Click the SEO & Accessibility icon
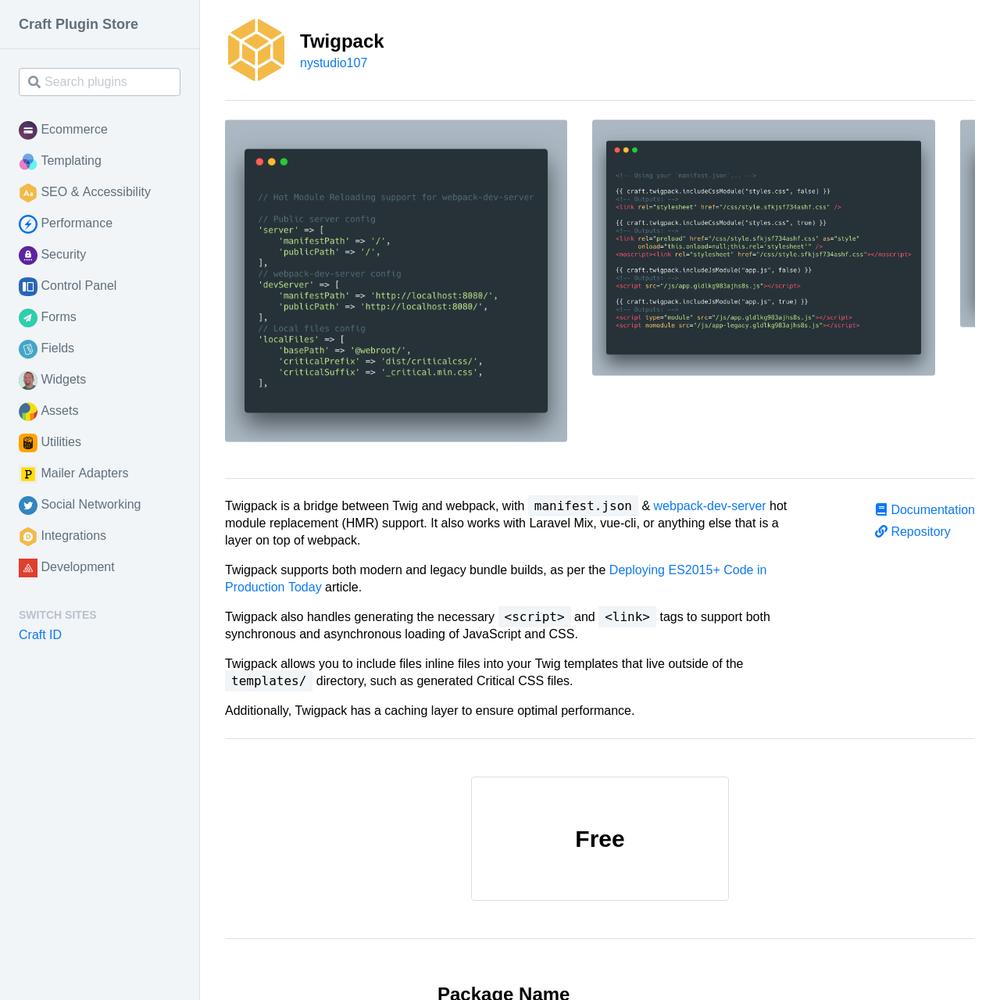1000x1000 pixels. click(28, 193)
